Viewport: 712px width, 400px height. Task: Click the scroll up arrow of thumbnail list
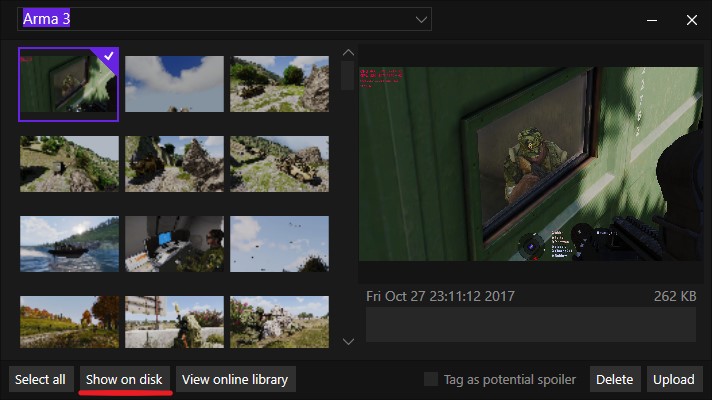coord(348,53)
